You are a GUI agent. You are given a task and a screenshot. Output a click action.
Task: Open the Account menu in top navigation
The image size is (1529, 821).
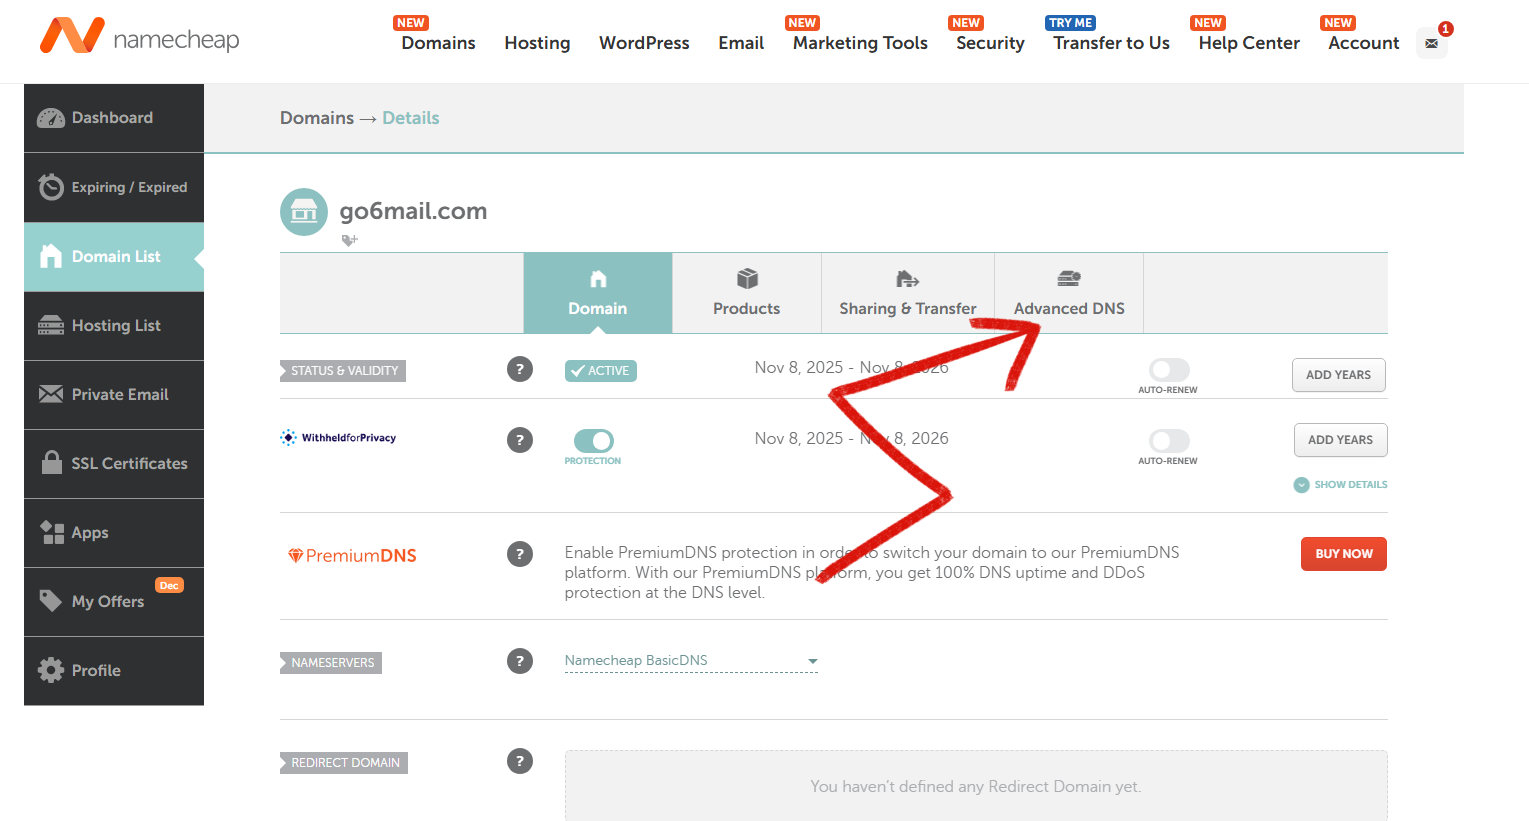tap(1363, 43)
